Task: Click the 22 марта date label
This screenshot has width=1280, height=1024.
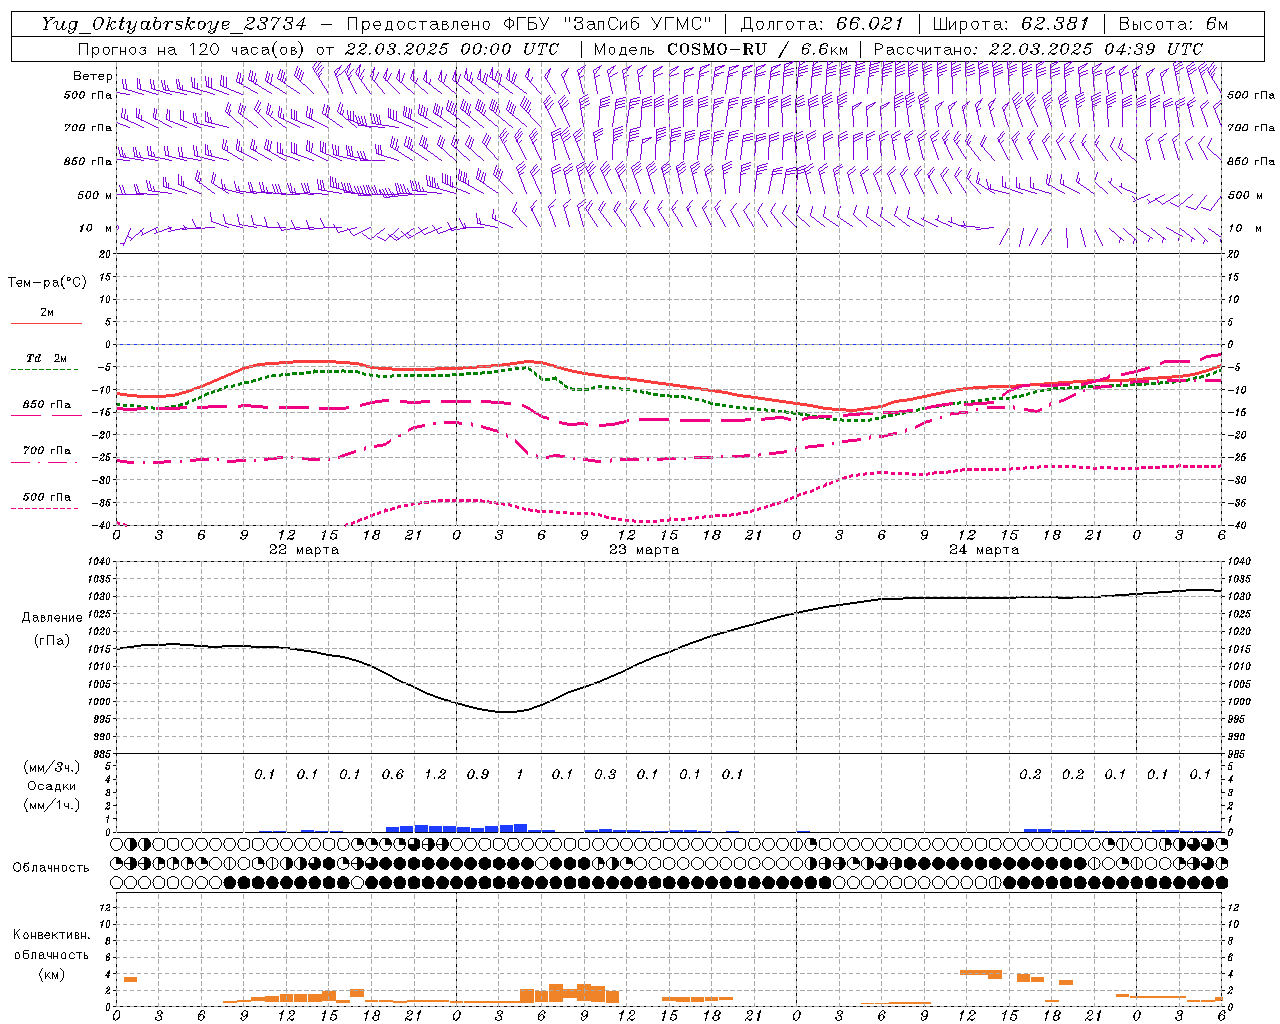Action: (x=304, y=550)
